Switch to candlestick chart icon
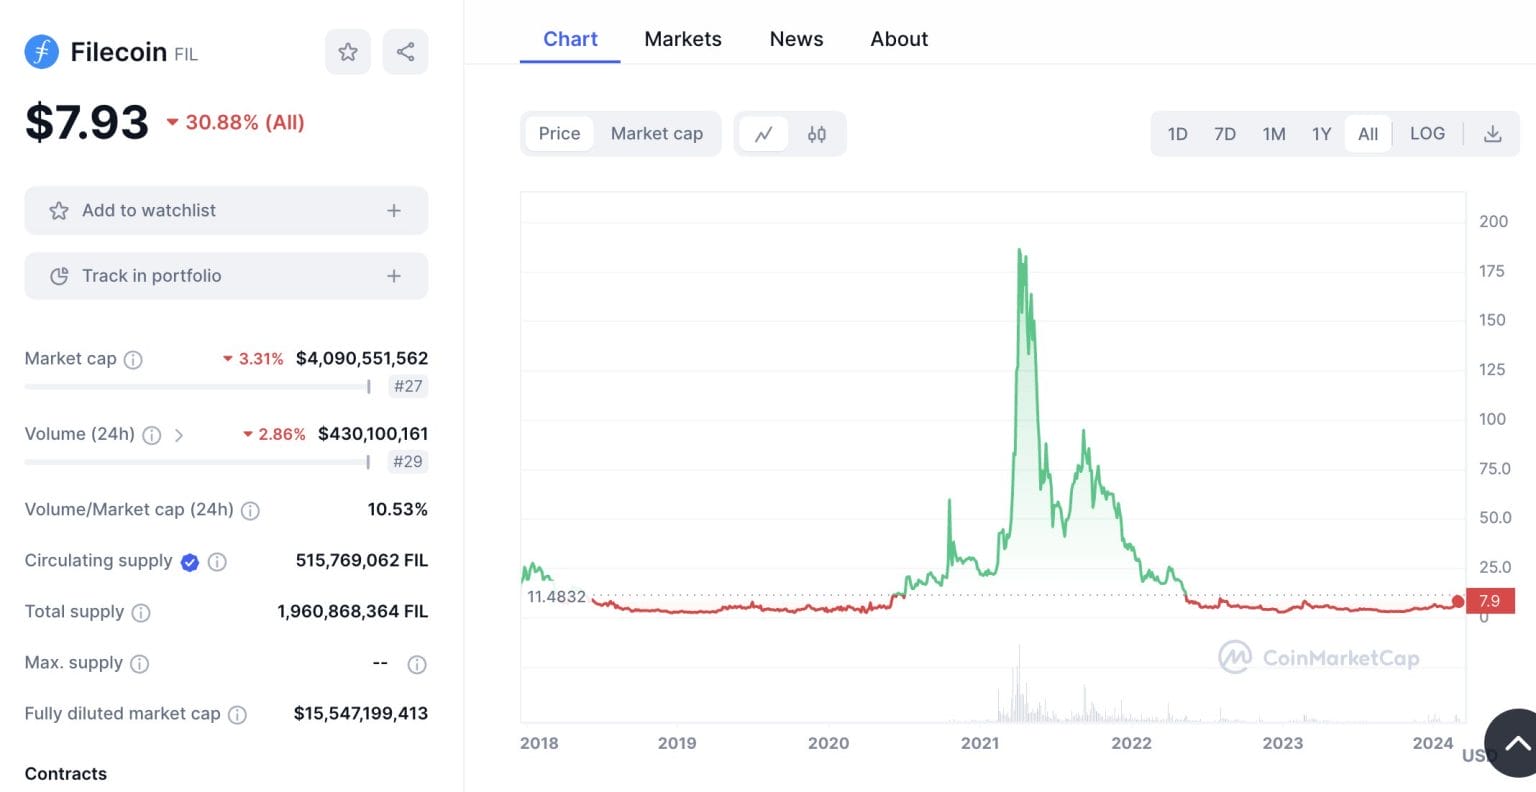This screenshot has width=1536, height=792. (x=817, y=133)
